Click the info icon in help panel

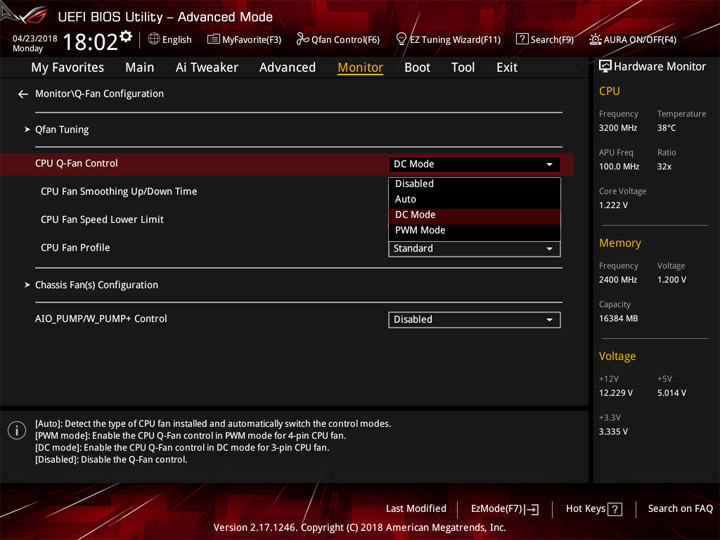tap(17, 430)
